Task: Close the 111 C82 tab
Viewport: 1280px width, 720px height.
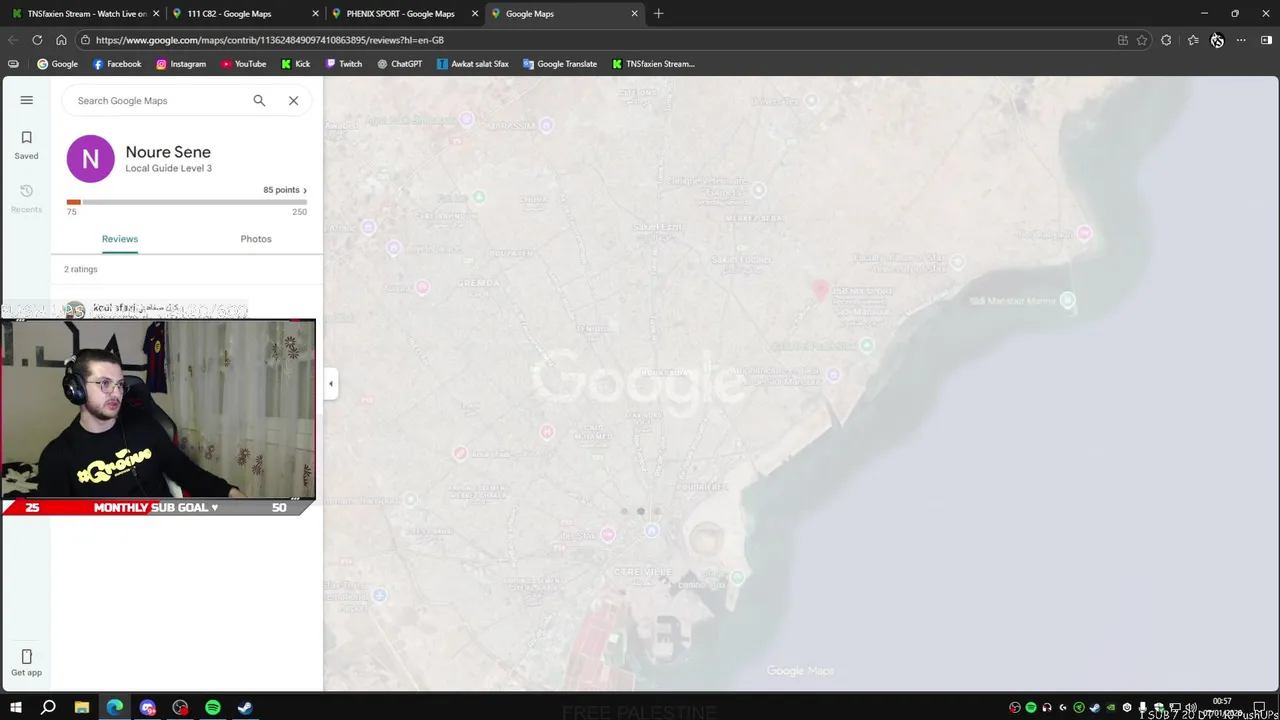Action: [x=315, y=14]
